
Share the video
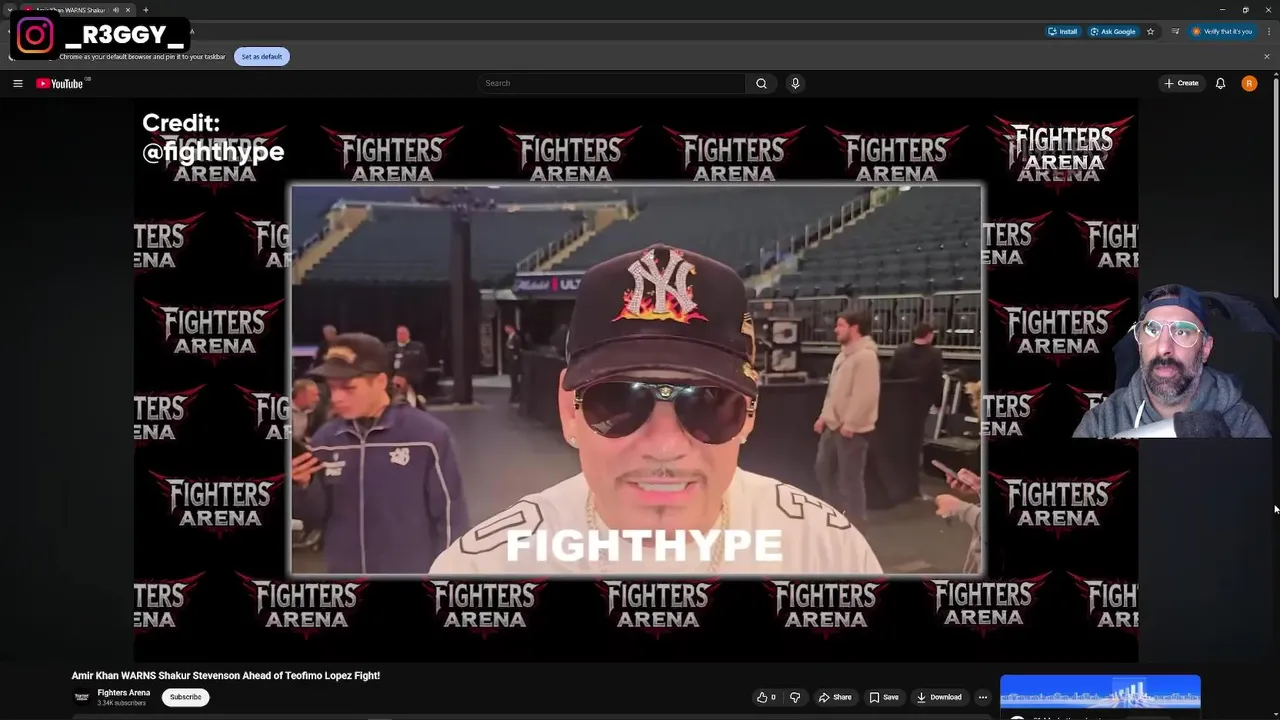pyautogui.click(x=835, y=697)
